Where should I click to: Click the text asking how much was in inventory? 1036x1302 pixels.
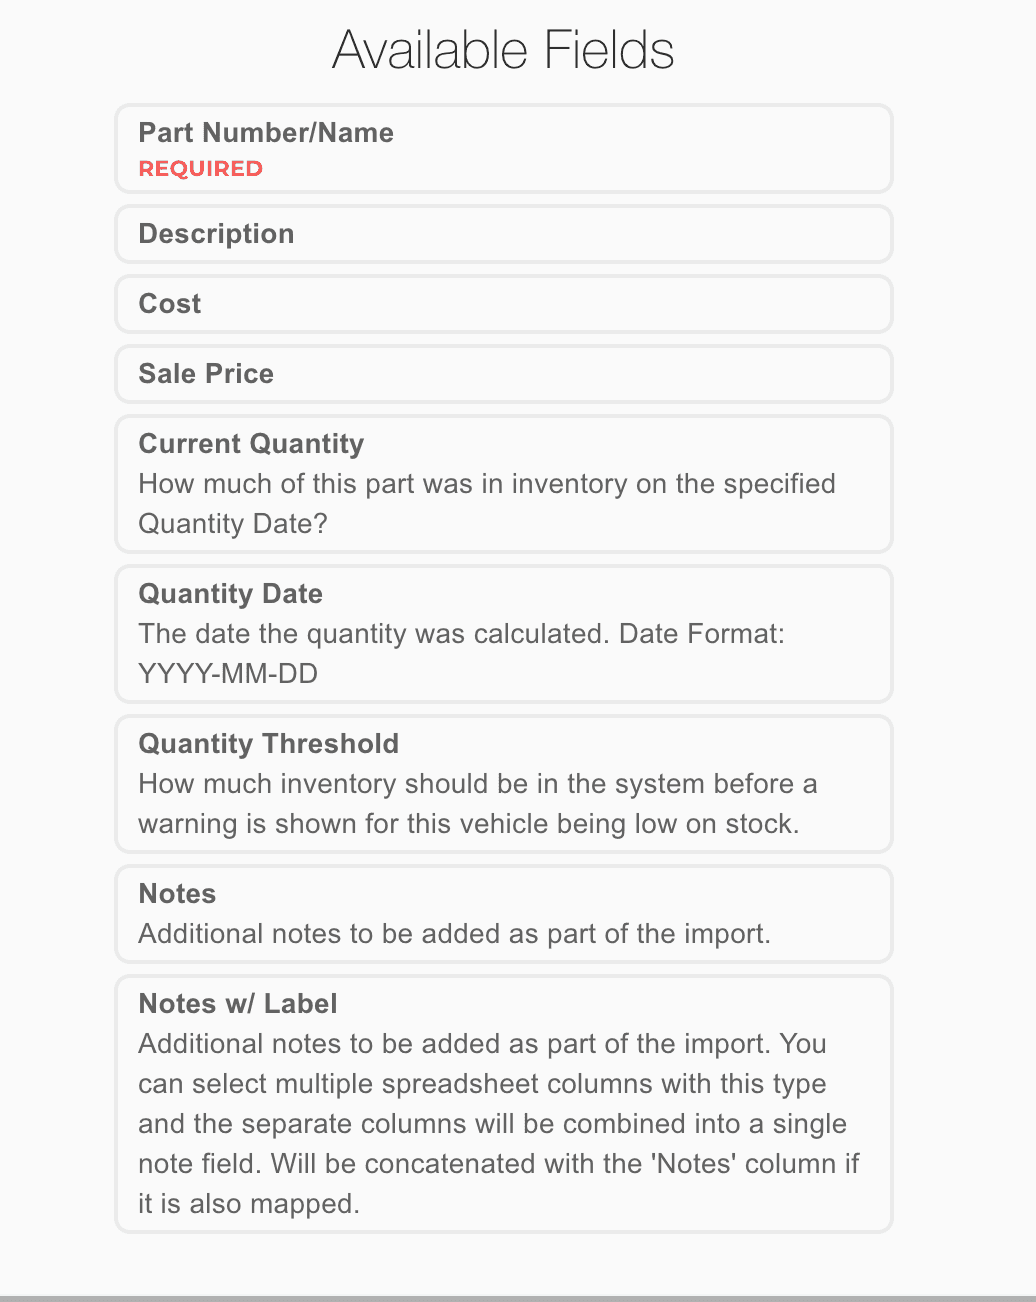(x=486, y=484)
